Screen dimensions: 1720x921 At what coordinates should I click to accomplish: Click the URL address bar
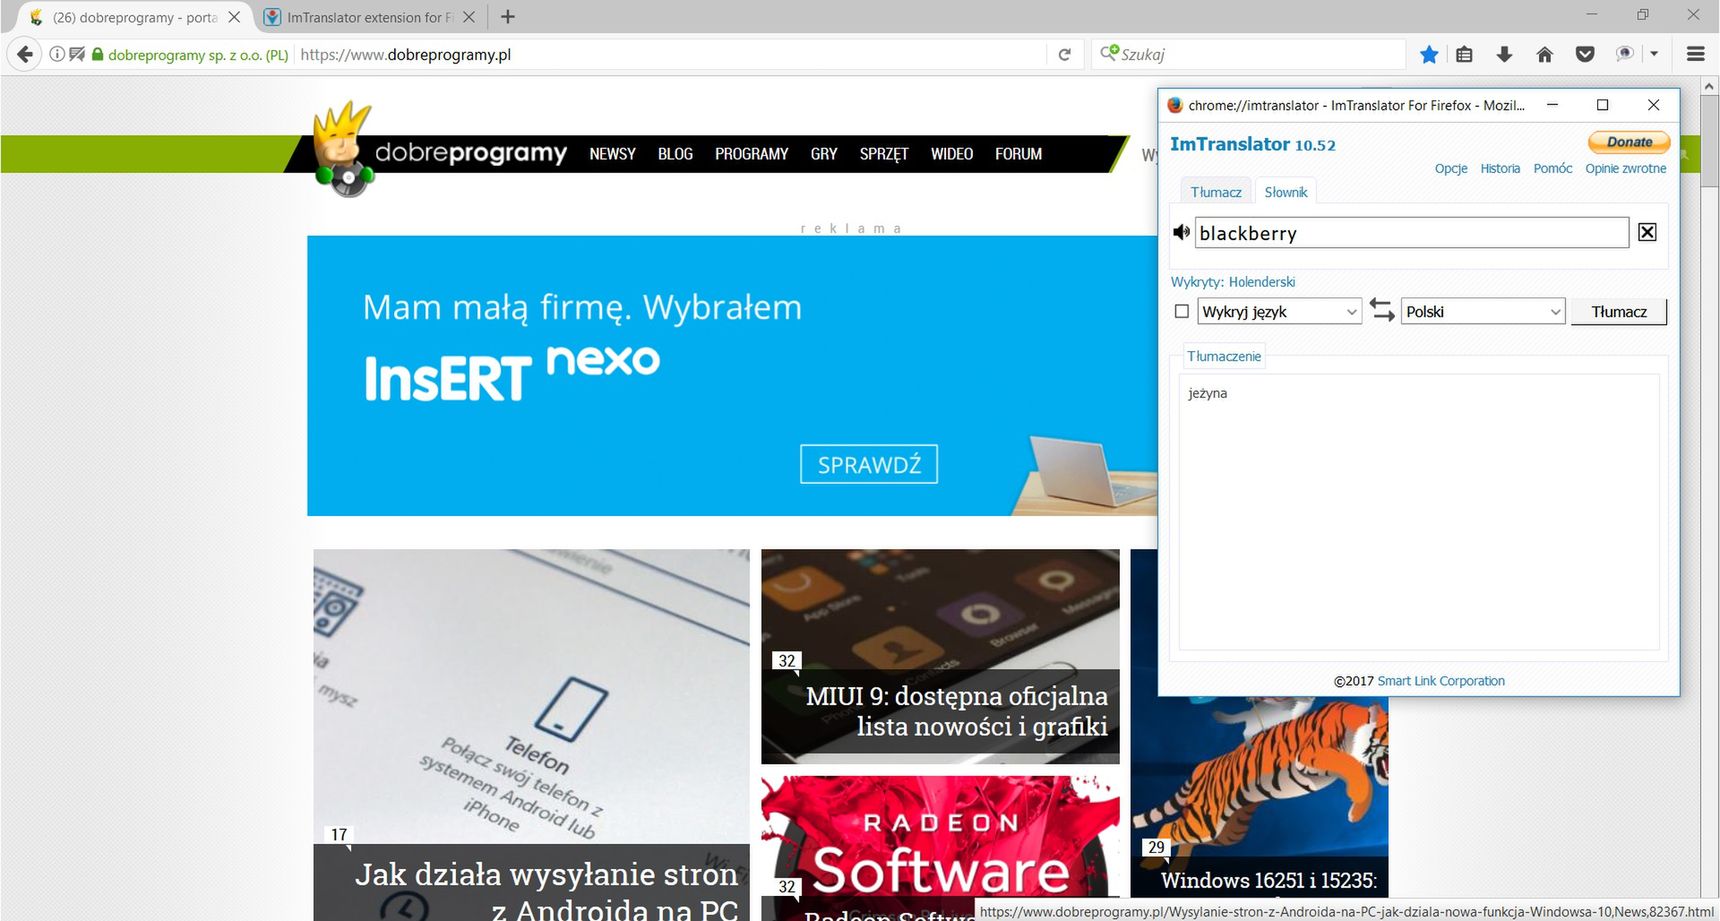[x=670, y=54]
